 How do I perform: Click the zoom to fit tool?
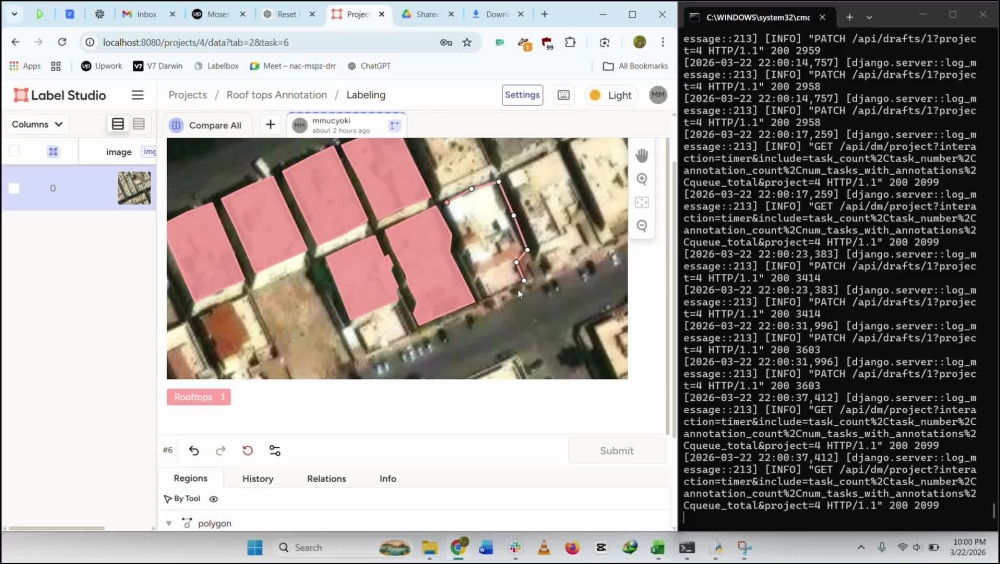coord(642,203)
